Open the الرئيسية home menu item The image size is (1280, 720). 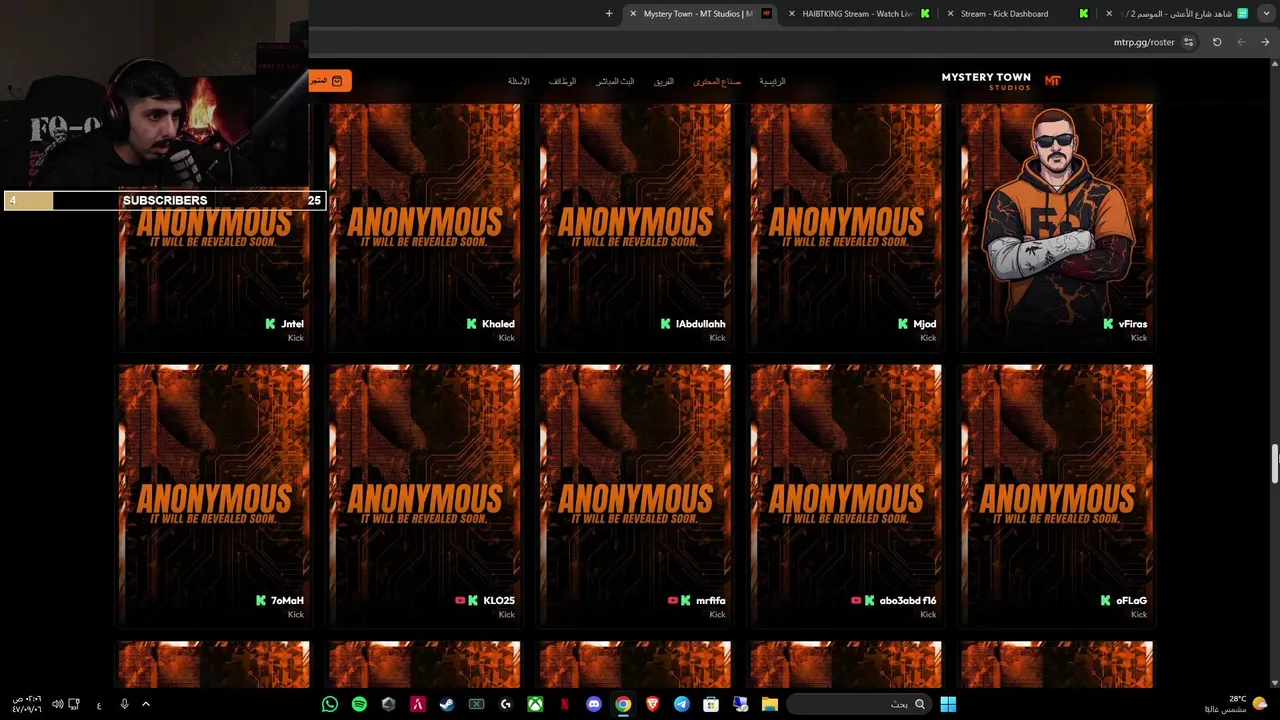(772, 81)
